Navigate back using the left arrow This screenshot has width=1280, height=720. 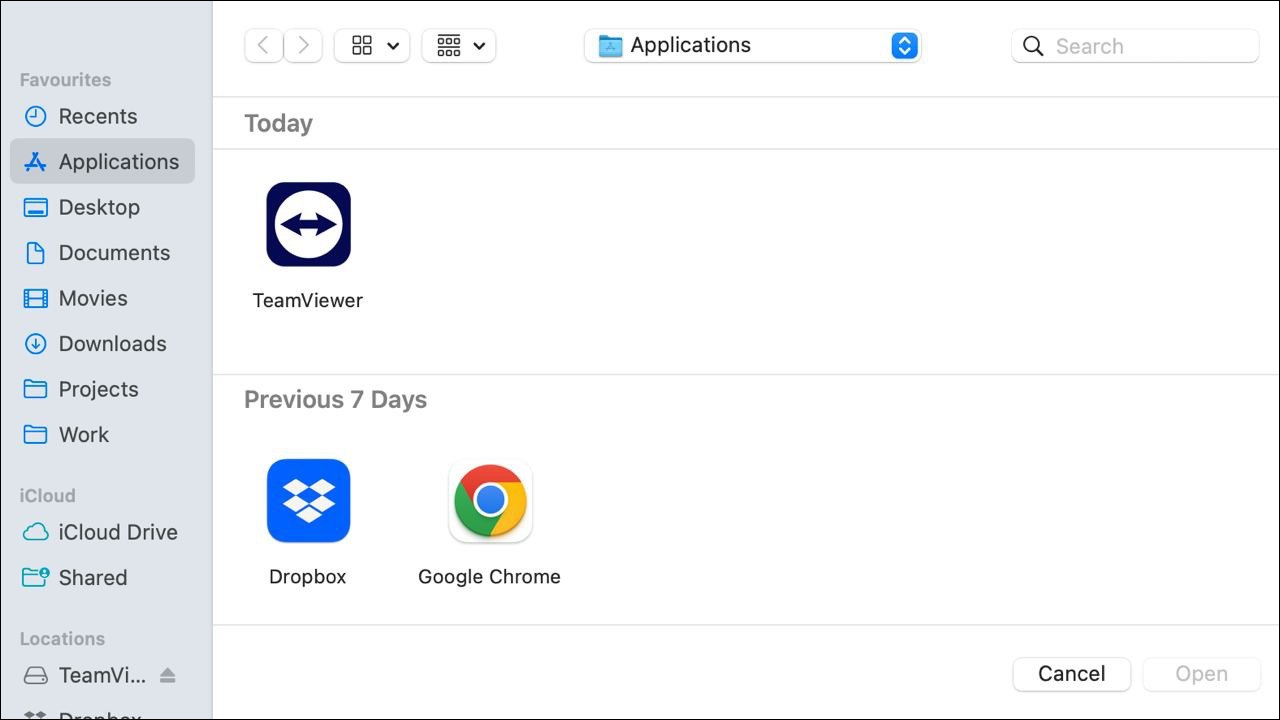[263, 45]
